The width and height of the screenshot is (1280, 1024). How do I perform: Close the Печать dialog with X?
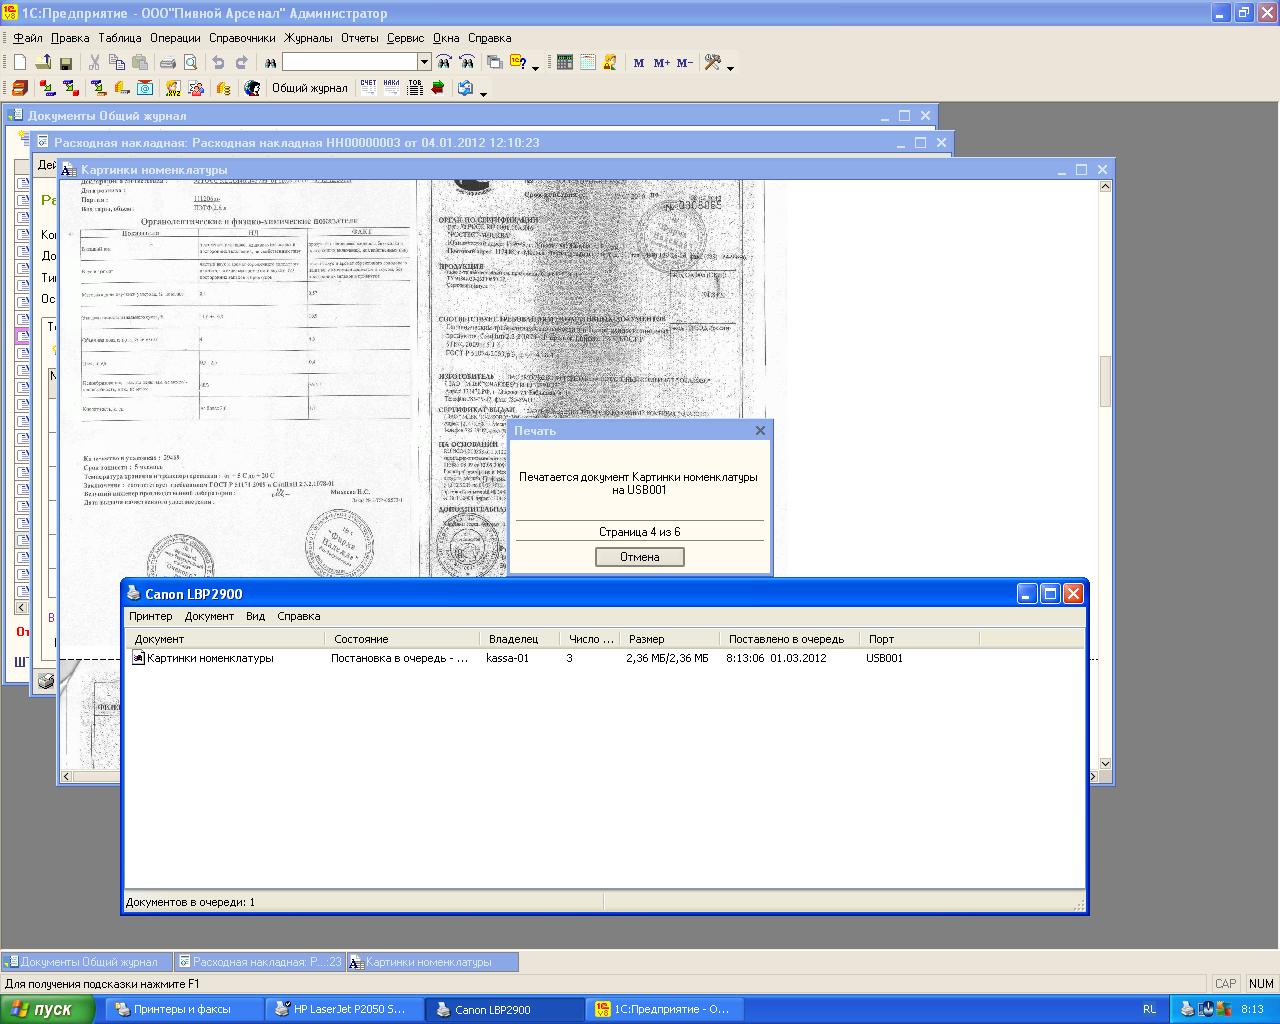tap(760, 430)
